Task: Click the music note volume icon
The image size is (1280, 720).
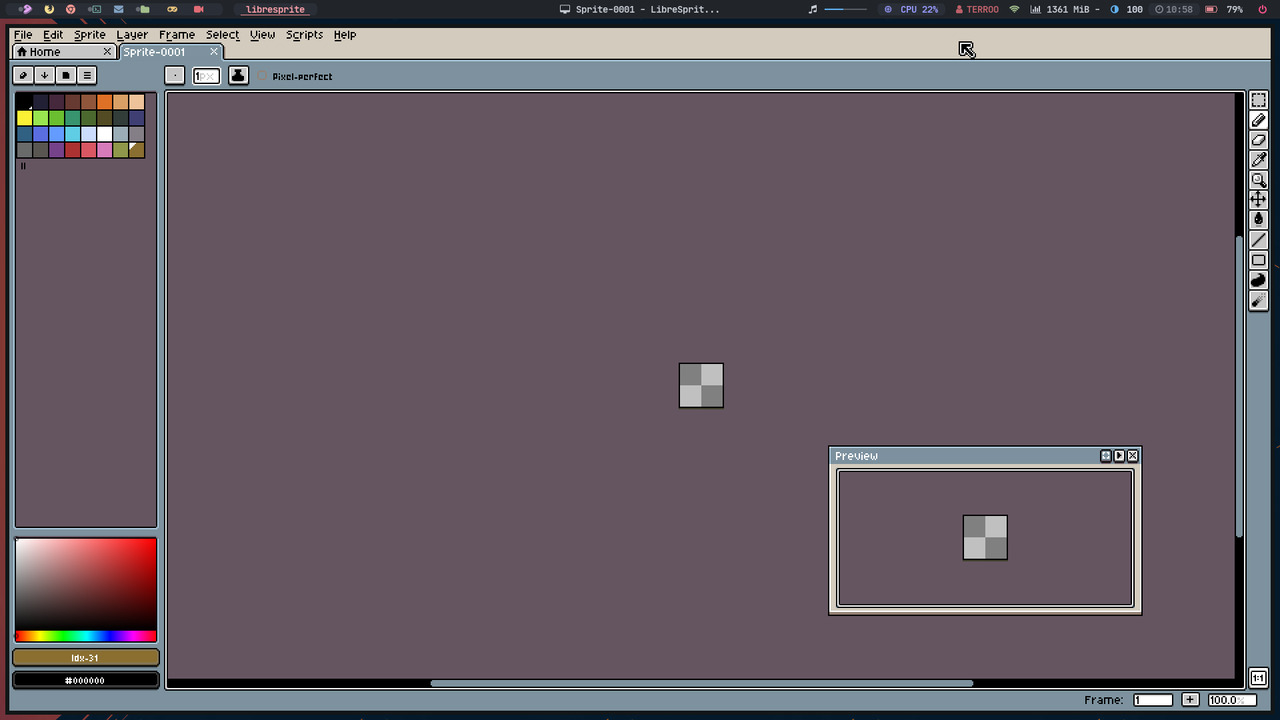Action: [x=812, y=9]
